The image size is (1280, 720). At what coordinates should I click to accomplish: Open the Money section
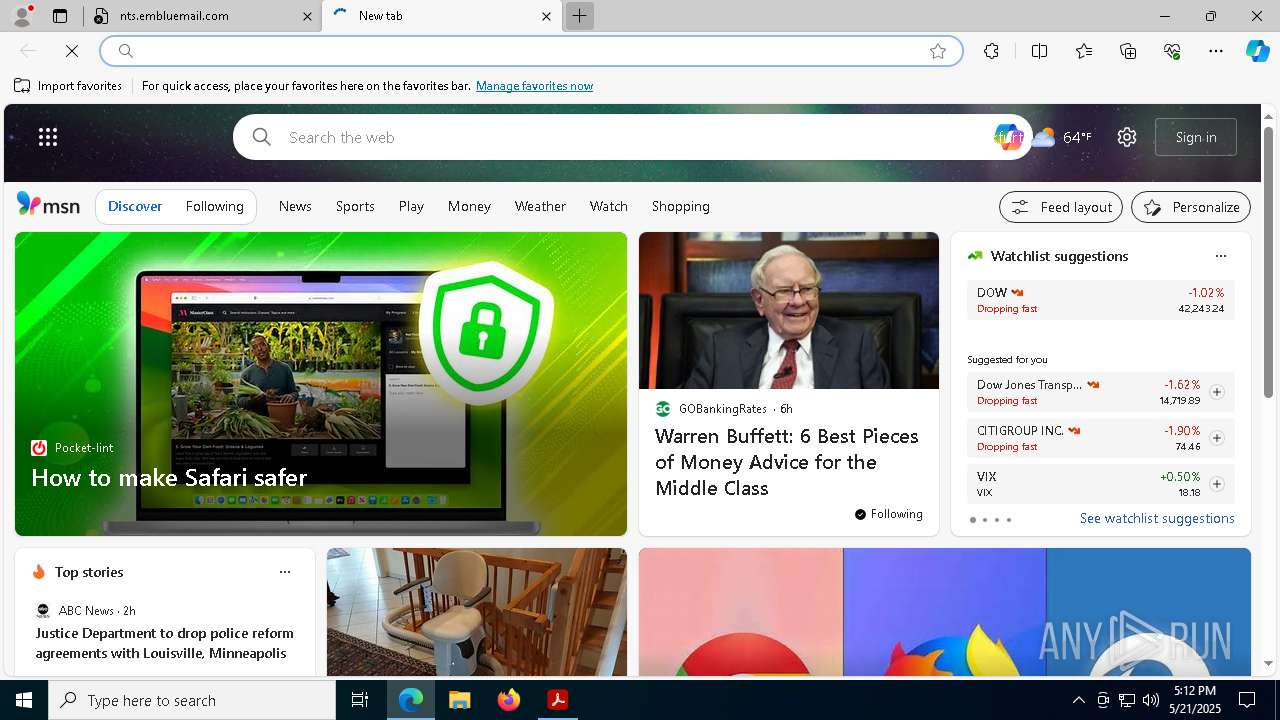(469, 206)
